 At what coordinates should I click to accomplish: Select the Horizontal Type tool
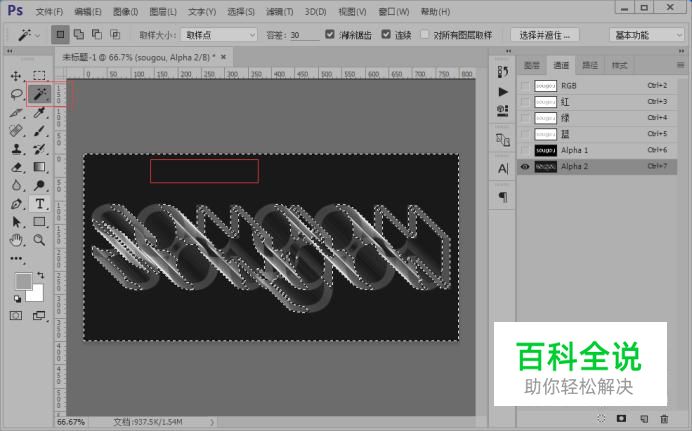(x=39, y=204)
